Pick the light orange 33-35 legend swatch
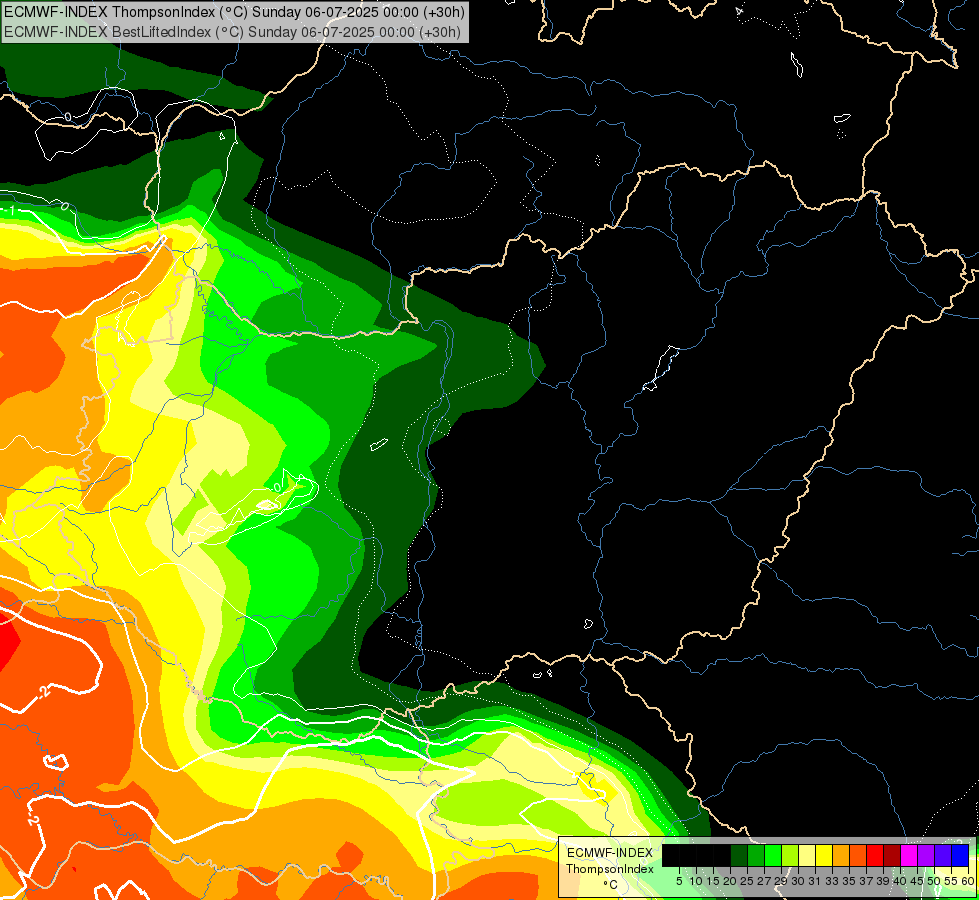 coord(840,855)
